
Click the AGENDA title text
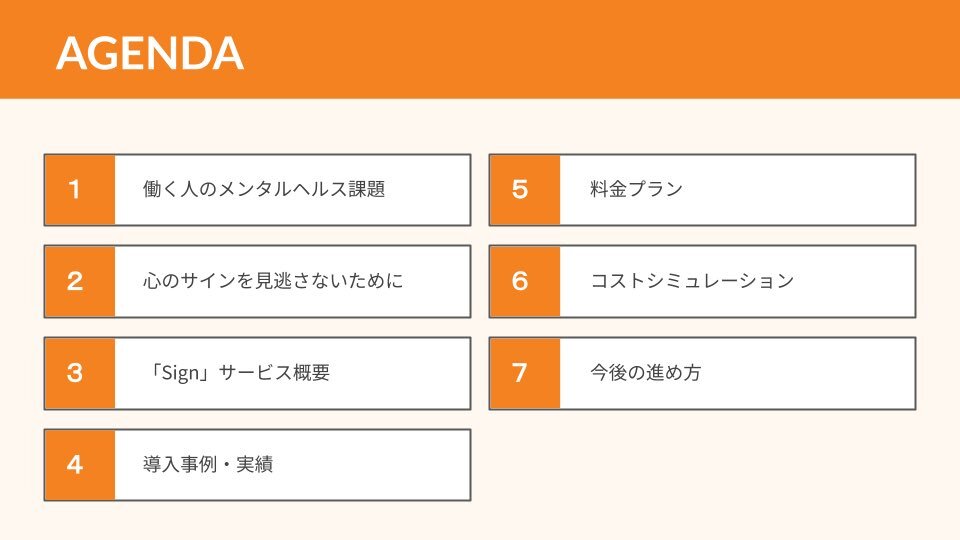150,53
